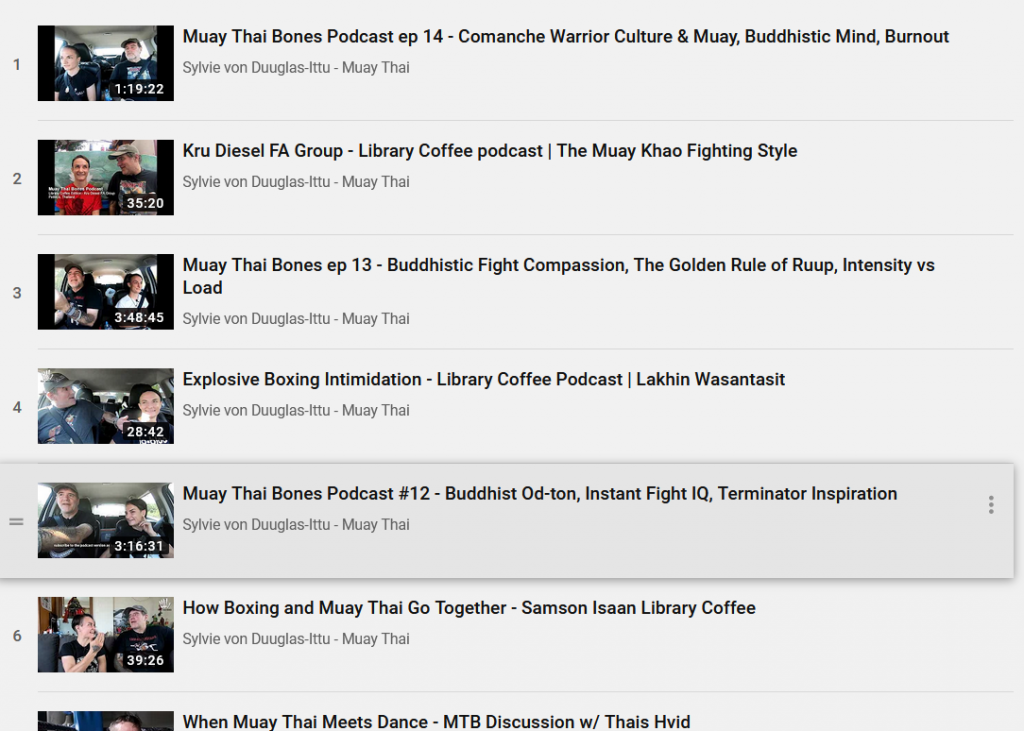The width and height of the screenshot is (1024, 731).
Task: Visit the channel name under Muay Thai Bones ep 13
Action: click(x=296, y=319)
